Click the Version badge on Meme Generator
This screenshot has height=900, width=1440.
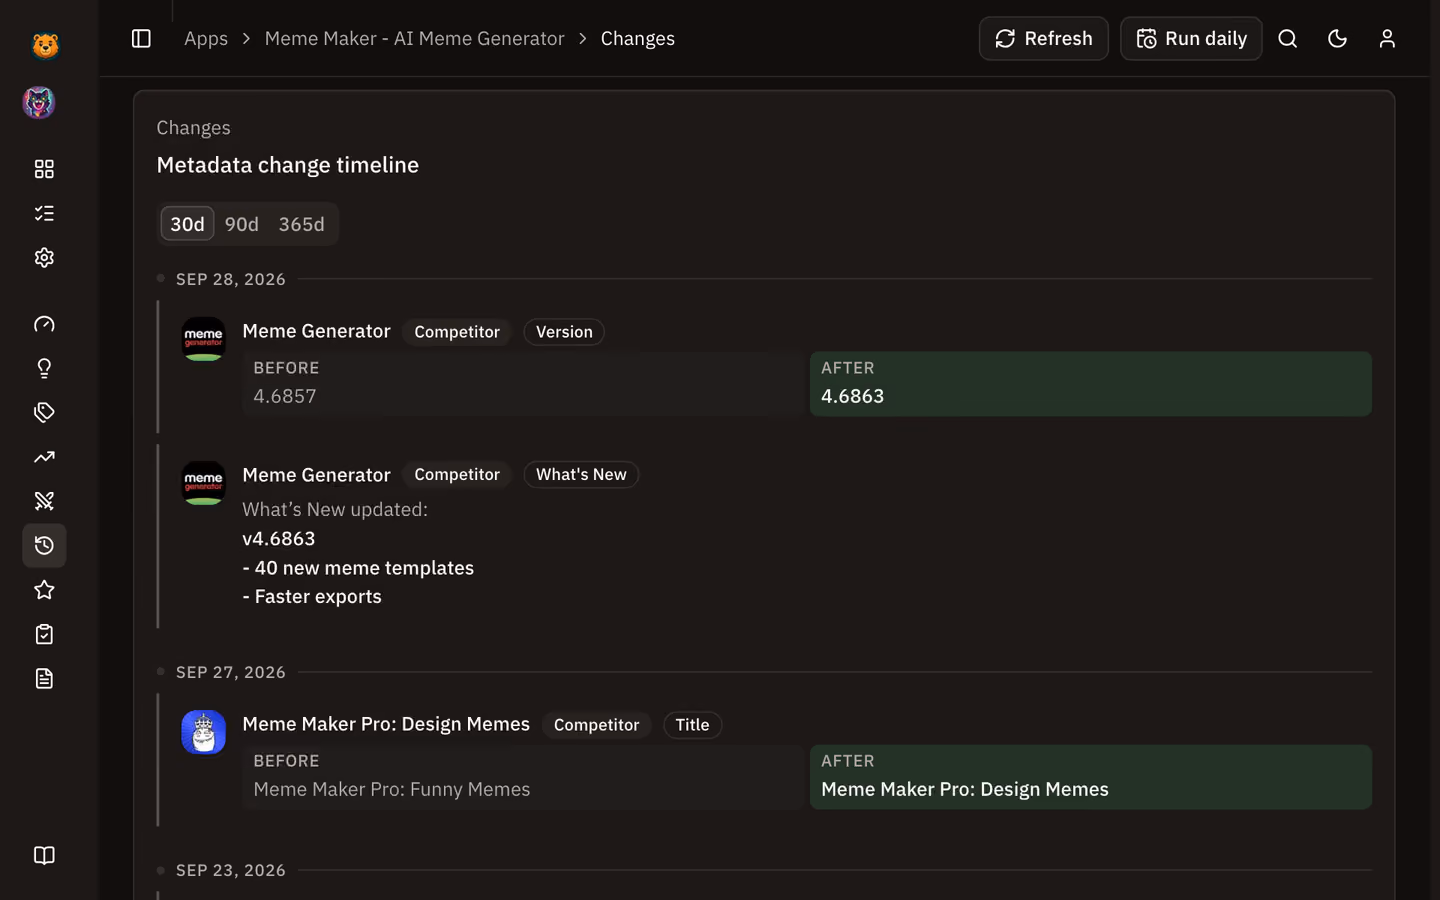coord(564,332)
